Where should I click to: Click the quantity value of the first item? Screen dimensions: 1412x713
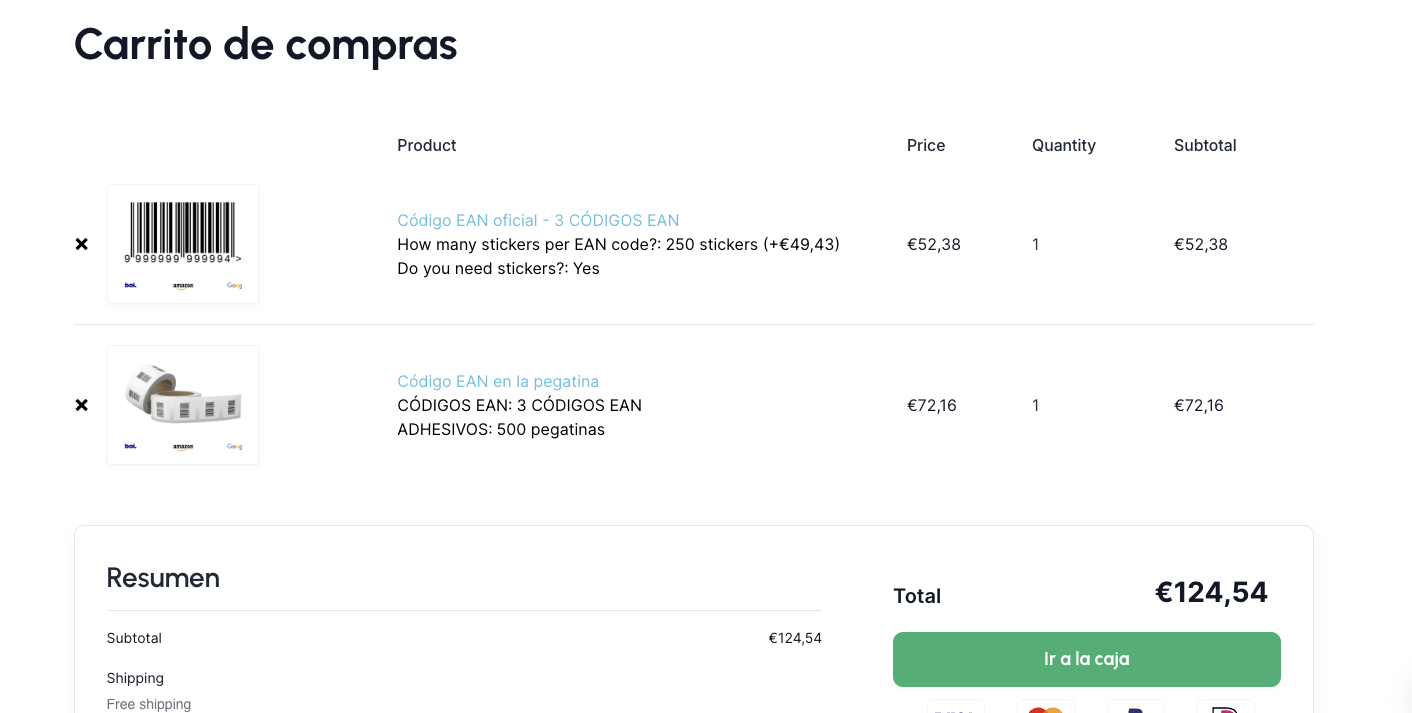1036,244
